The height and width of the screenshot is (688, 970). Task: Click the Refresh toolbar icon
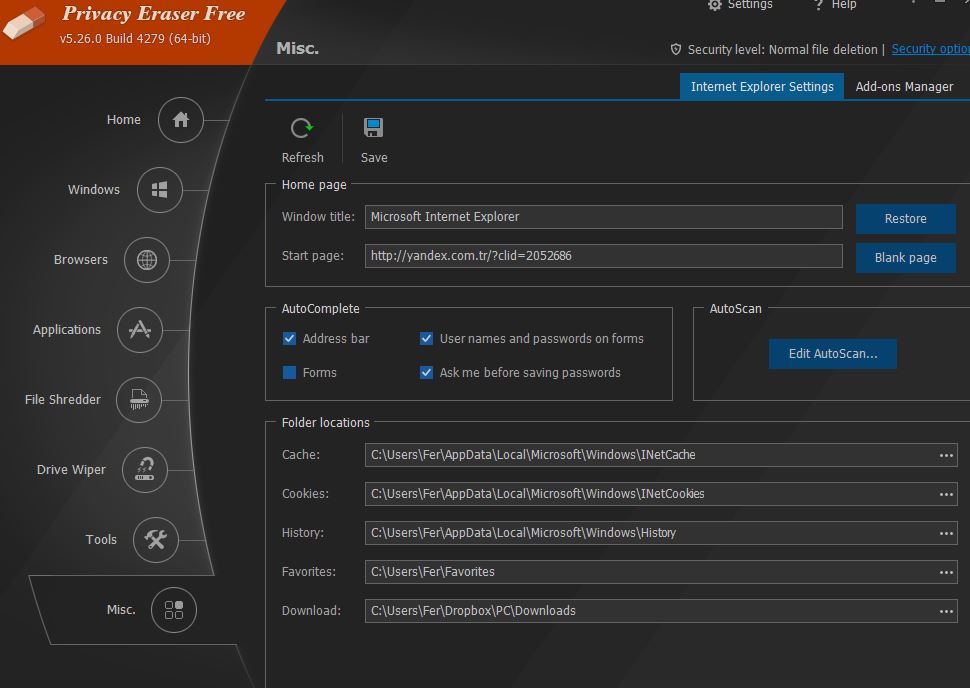[x=302, y=128]
